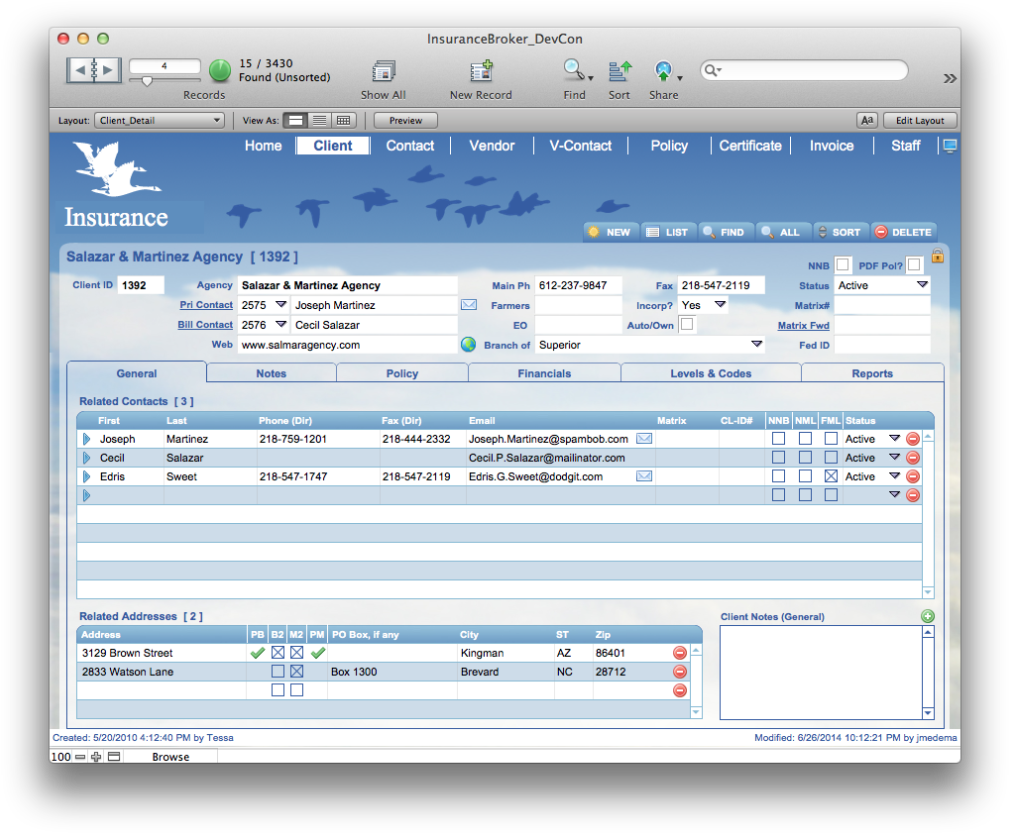Screen dimensions: 1009x833
Task: Open the Levels & Codes tab
Action: point(711,373)
